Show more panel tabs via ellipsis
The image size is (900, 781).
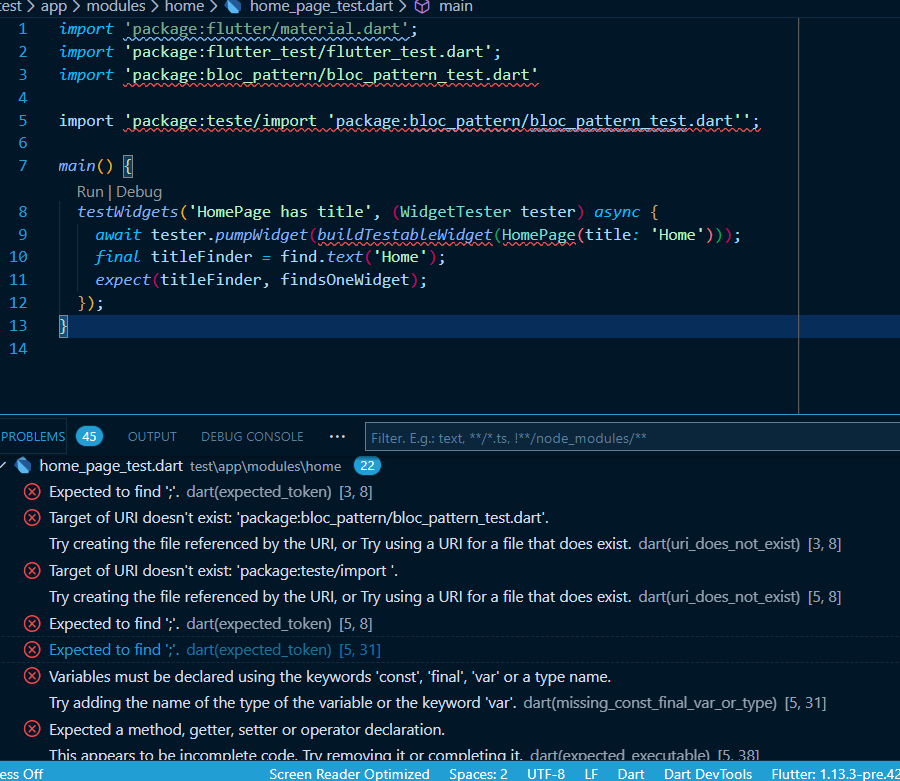point(338,437)
